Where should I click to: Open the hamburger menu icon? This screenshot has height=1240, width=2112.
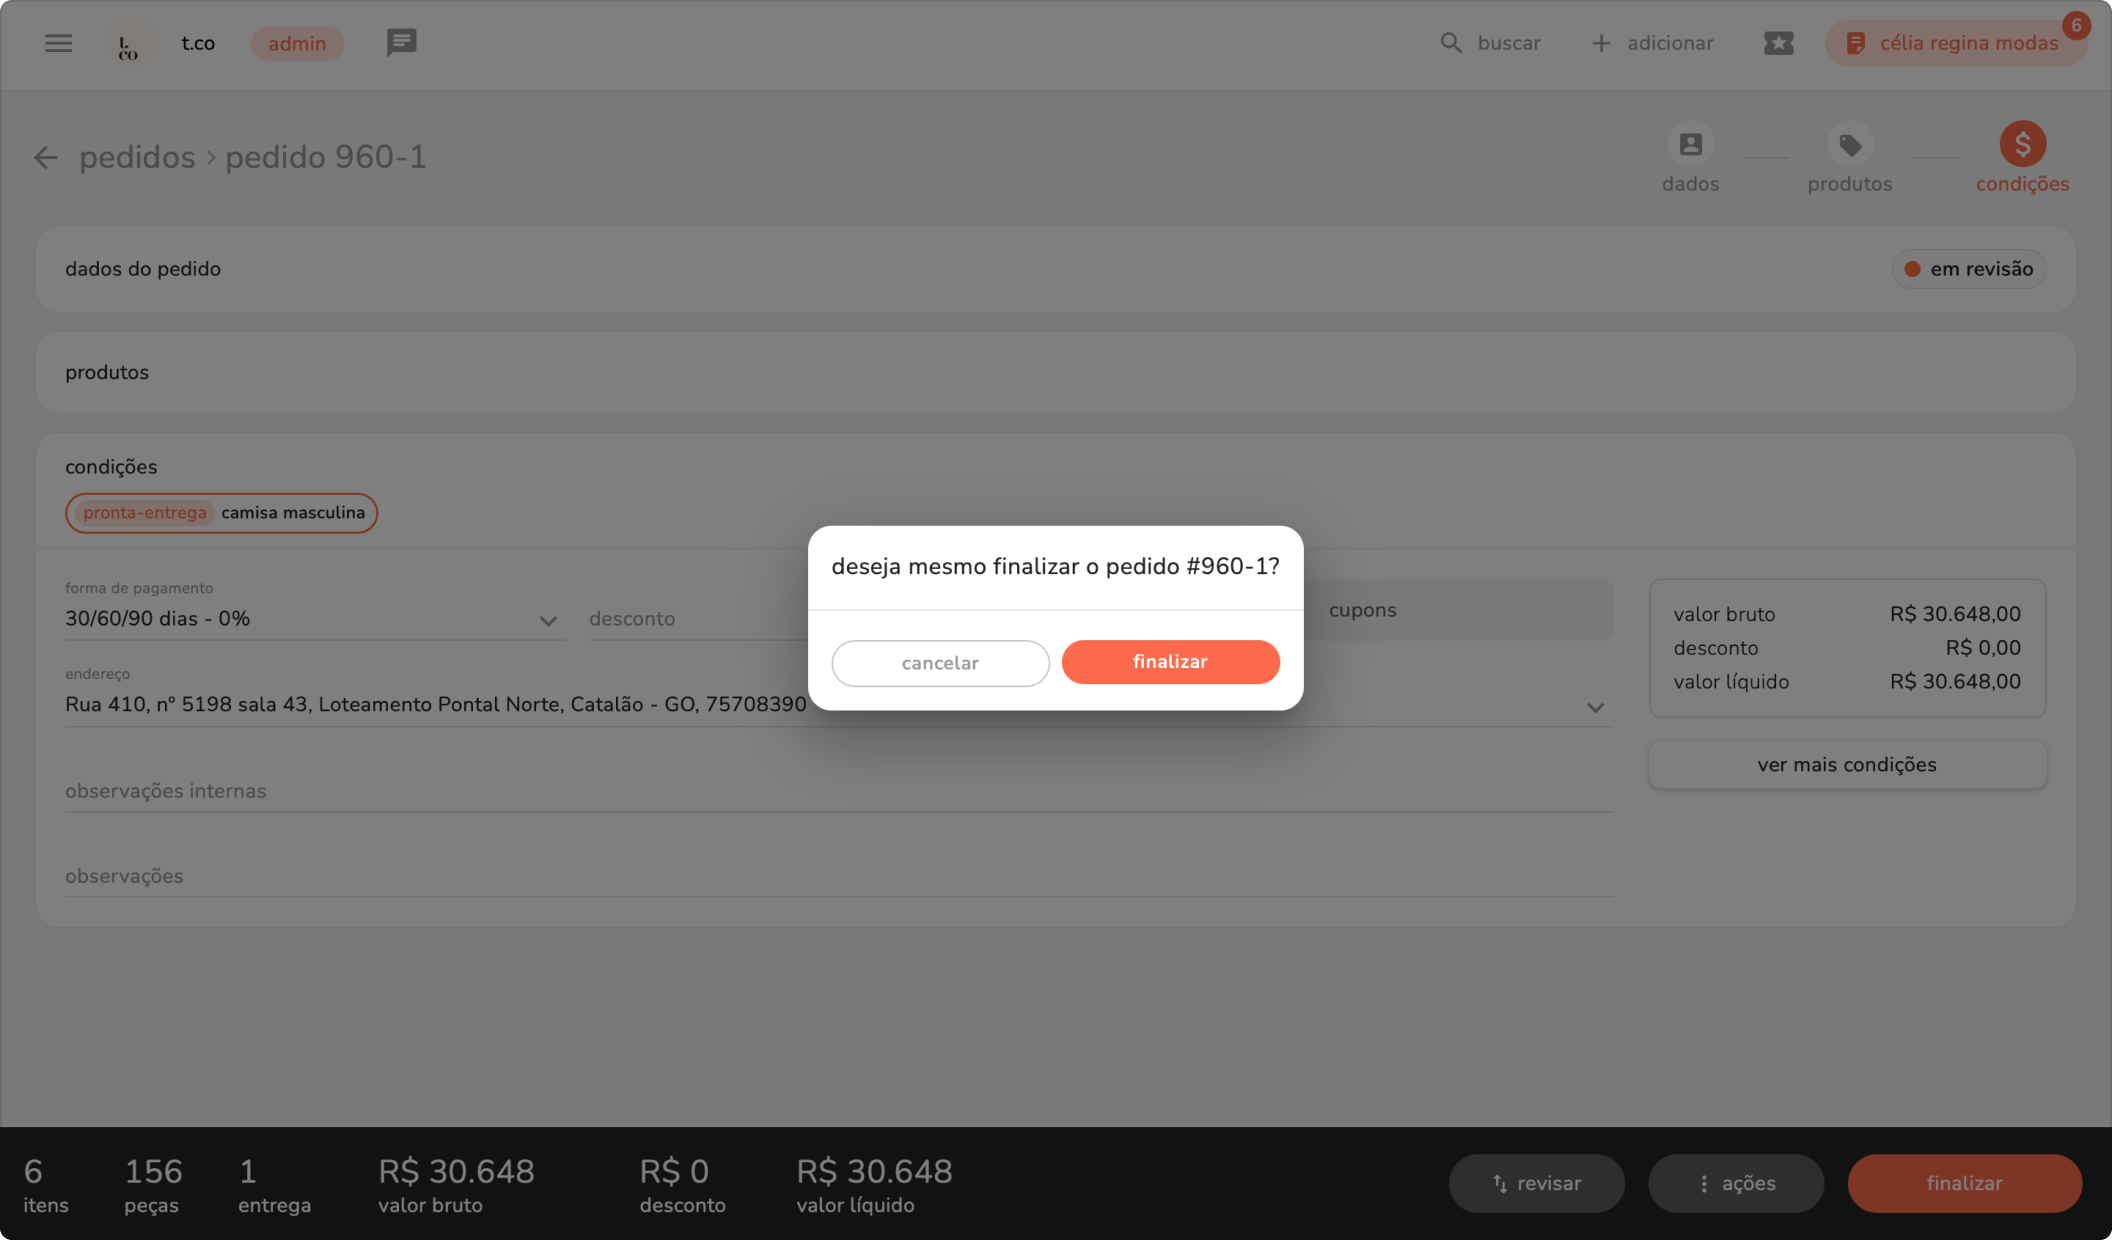58,43
